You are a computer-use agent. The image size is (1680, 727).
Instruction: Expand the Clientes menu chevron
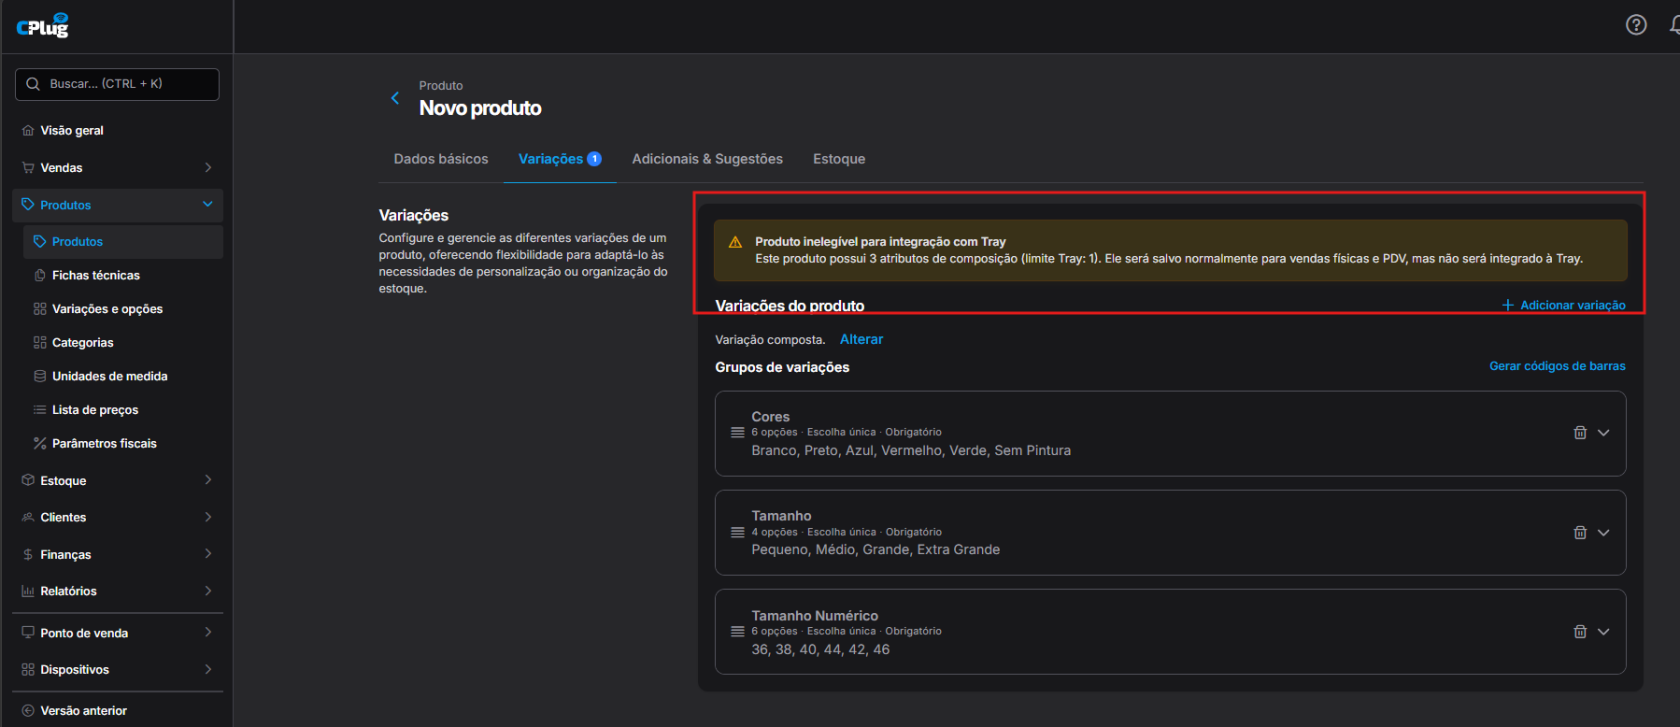click(208, 517)
